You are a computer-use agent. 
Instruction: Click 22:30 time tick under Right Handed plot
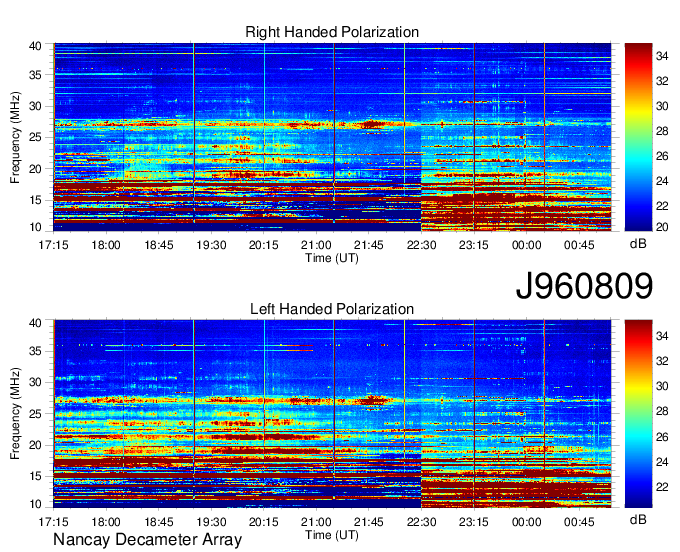coord(422,245)
